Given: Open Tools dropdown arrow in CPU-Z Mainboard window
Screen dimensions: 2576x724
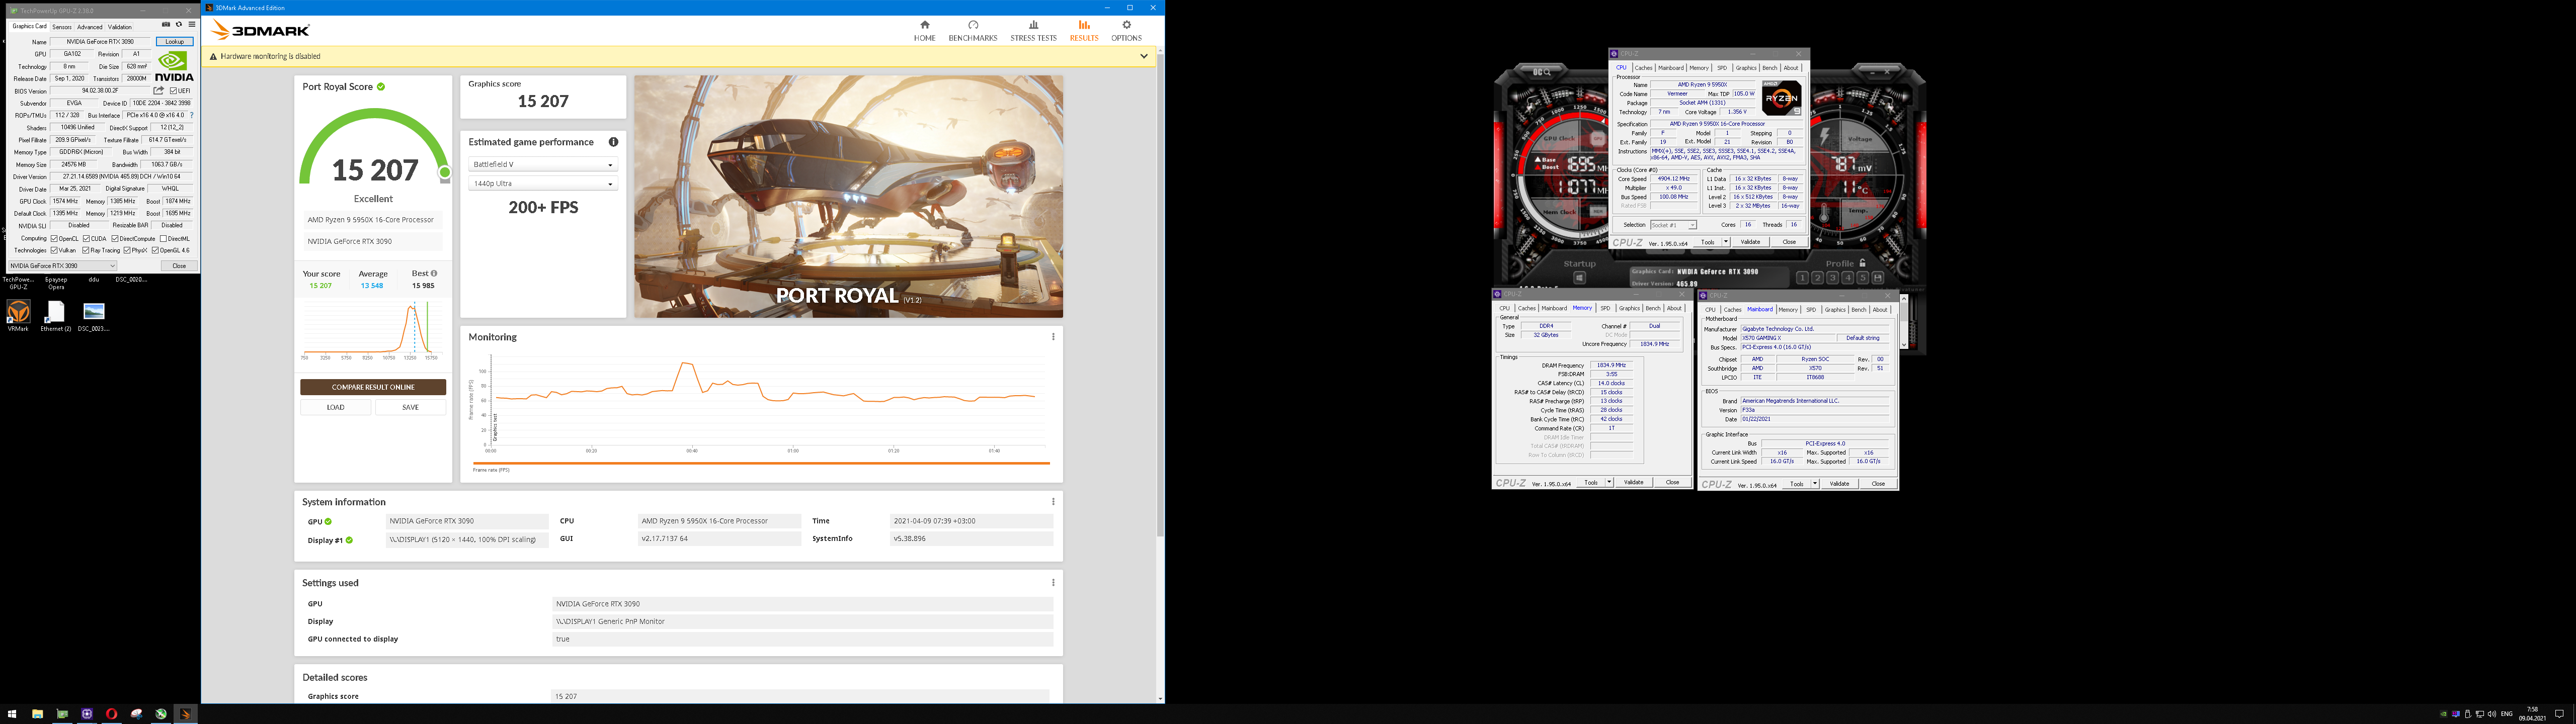Looking at the screenshot, I should click(x=1815, y=484).
